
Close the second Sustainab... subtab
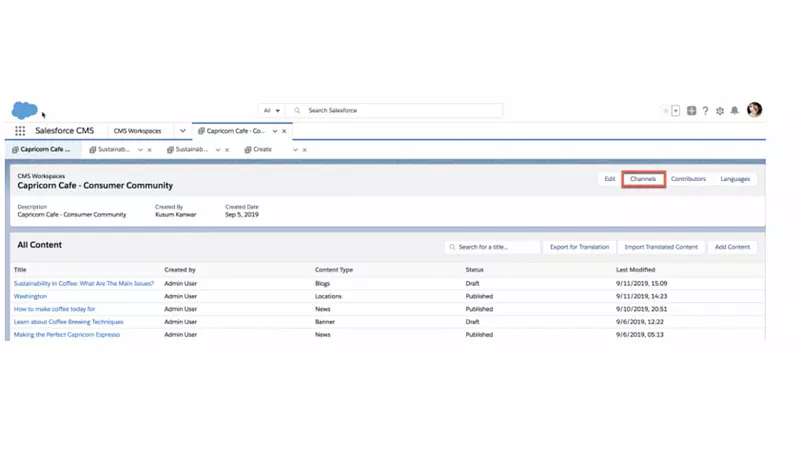227,150
